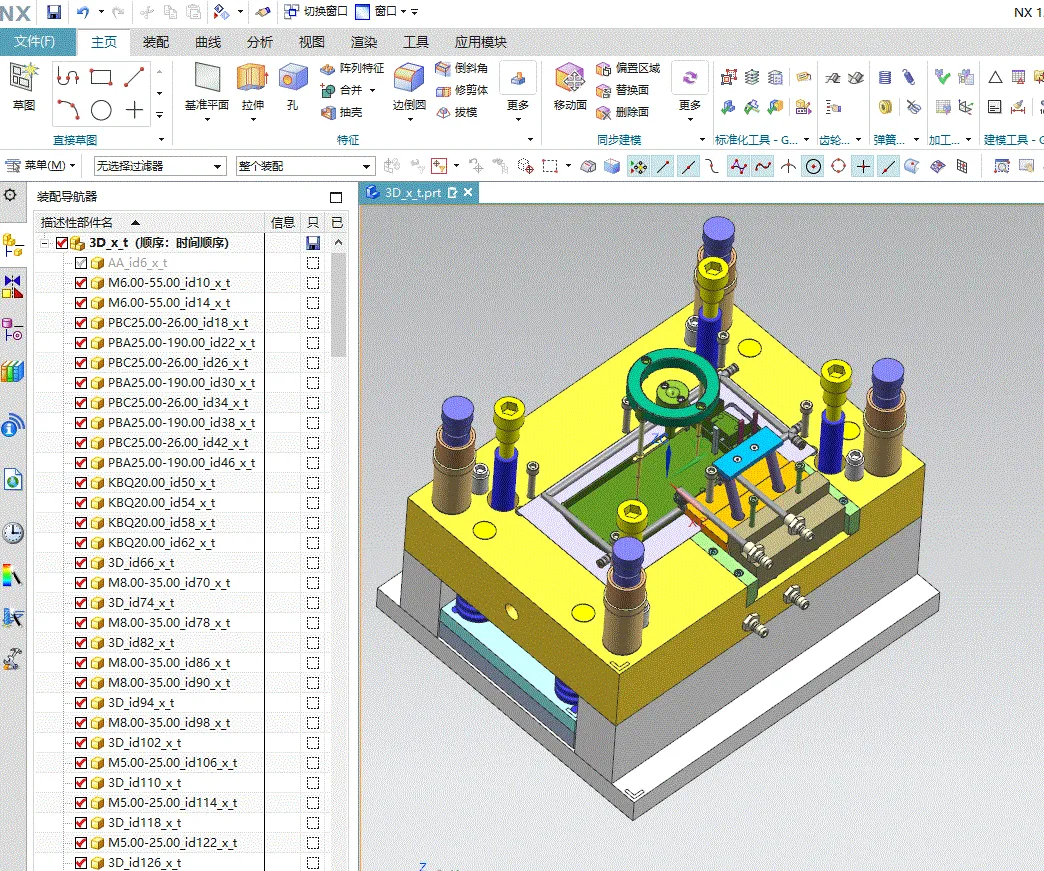Image resolution: width=1044 pixels, height=871 pixels.
Task: Switch to the Assemblies (装配) ribbon tab
Action: click(x=156, y=42)
